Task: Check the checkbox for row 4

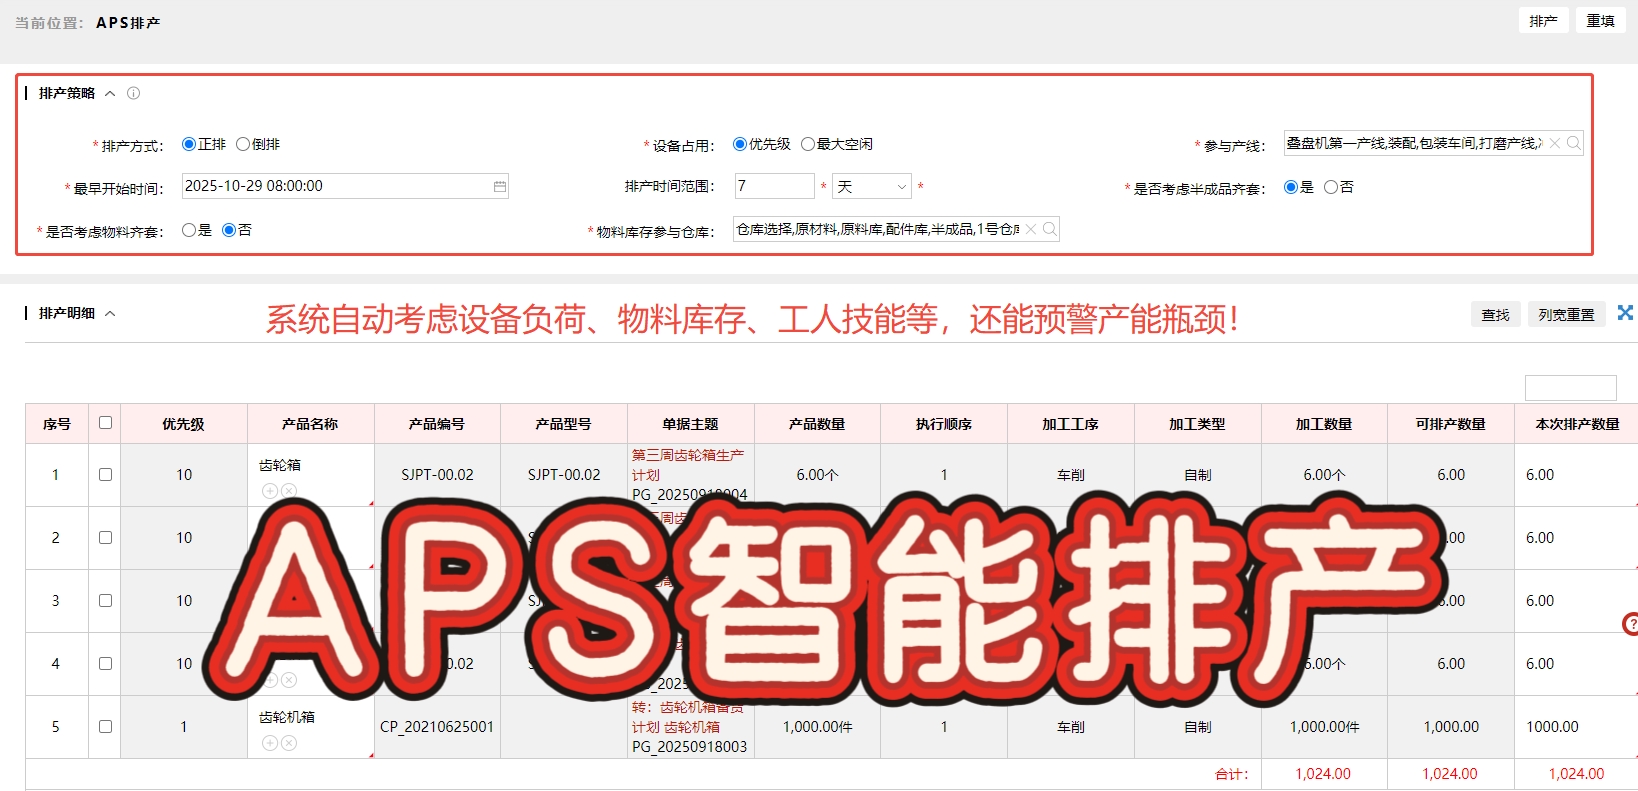Action: 105,664
